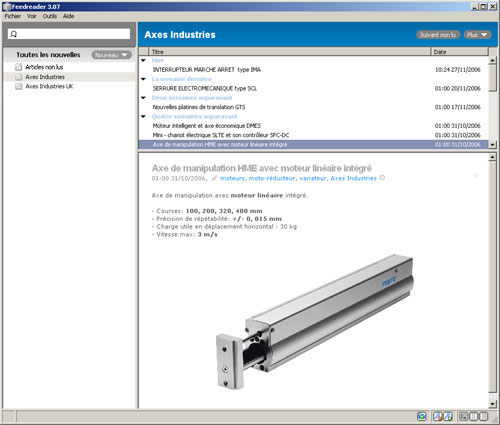
Task: Collapse the Hier group
Action: pos(143,60)
